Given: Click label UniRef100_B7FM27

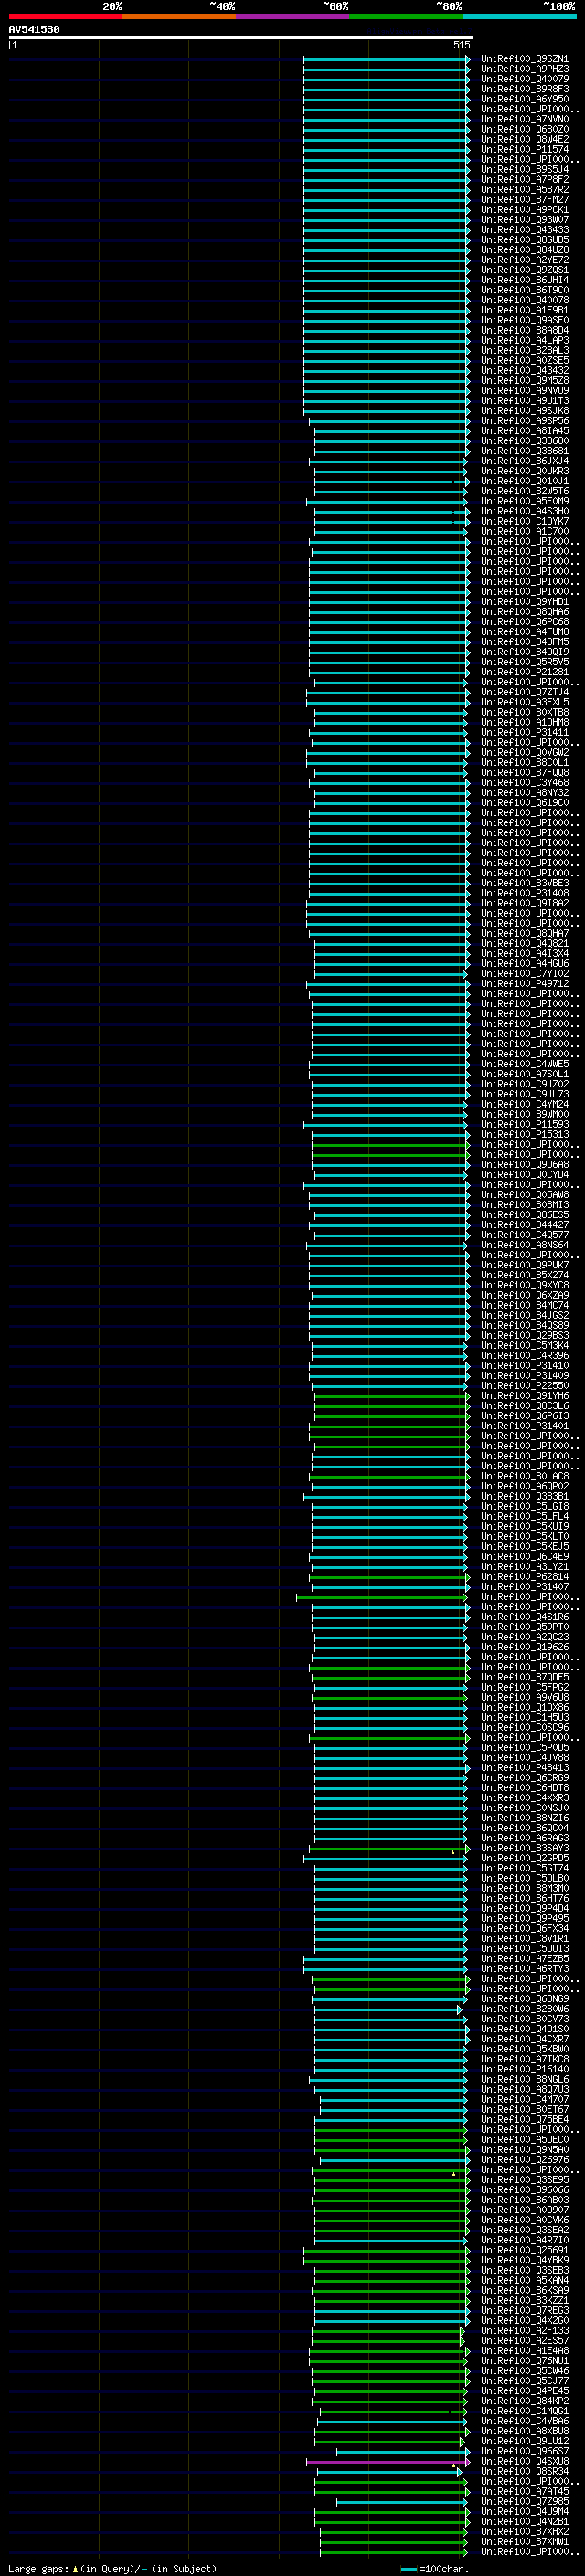Looking at the screenshot, I should point(525,199).
